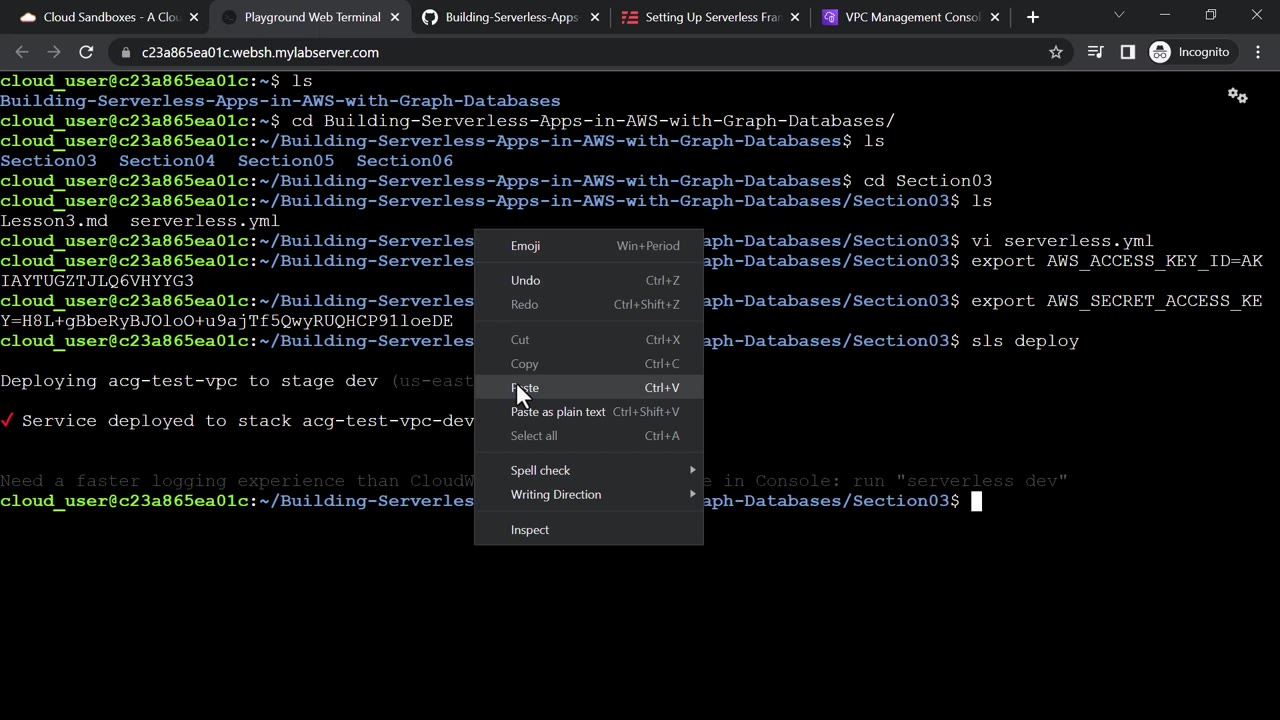This screenshot has width=1280, height=720.
Task: Switch to the Playground Web Terminal tab
Action: 312,17
